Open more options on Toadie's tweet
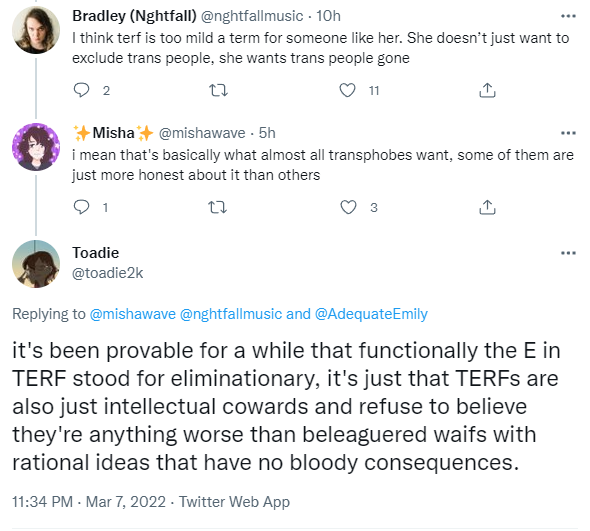Screen dimensions: 590x531 pos(568,253)
